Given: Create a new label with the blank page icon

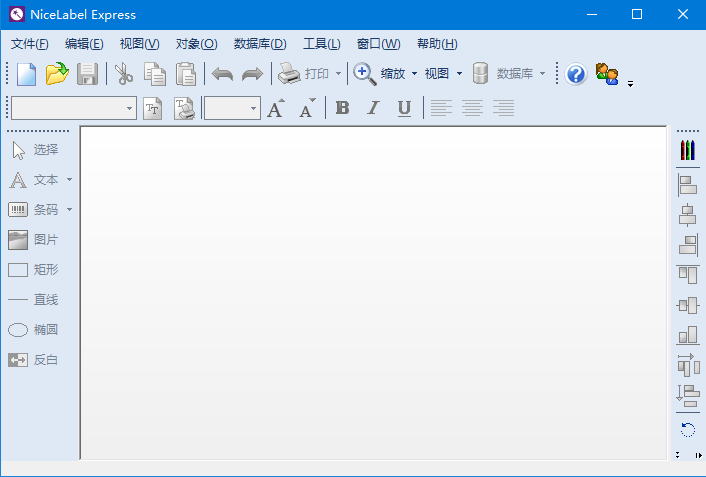Looking at the screenshot, I should tap(26, 74).
